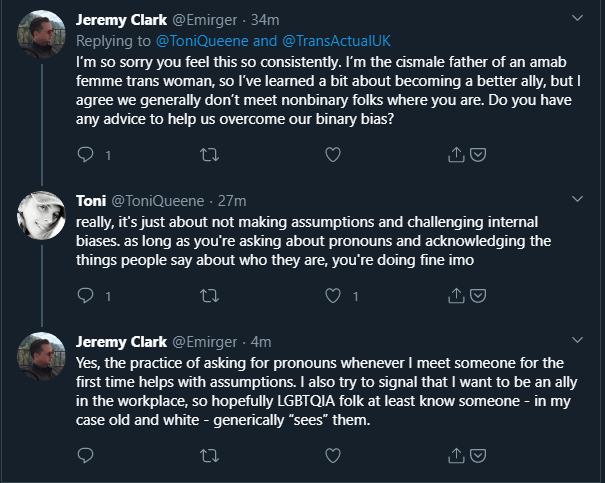Expand options chevron on last Jeremy Clark tweet
605x483 pixels.
click(577, 339)
